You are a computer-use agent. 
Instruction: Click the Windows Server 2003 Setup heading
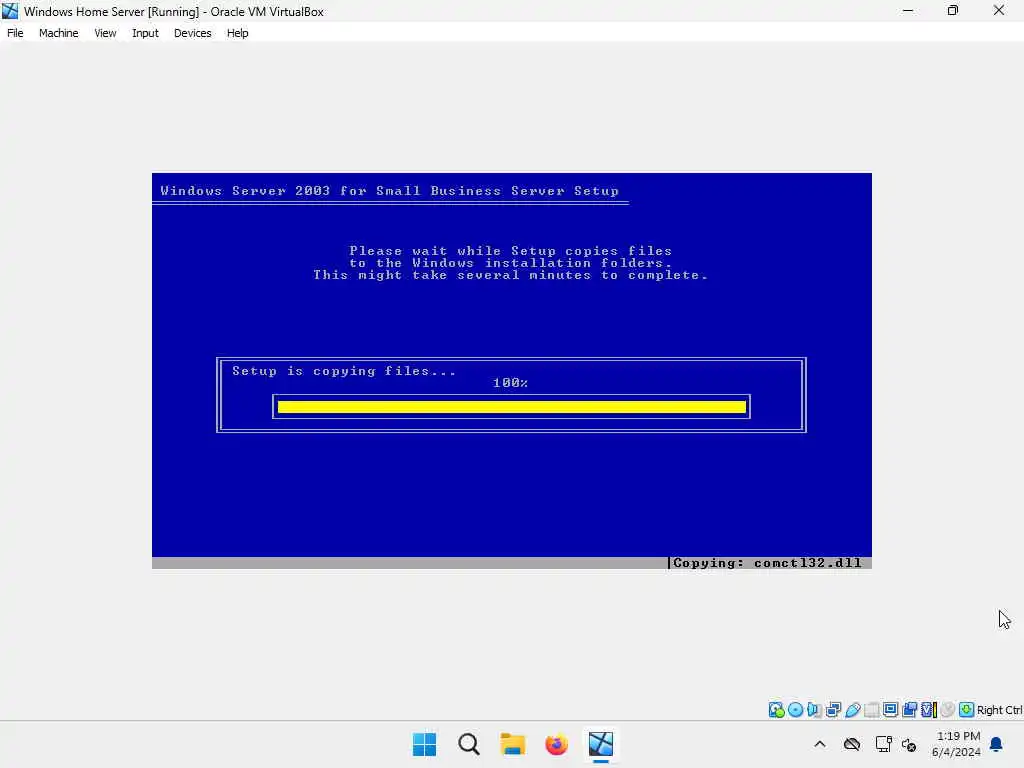pyautogui.click(x=389, y=191)
